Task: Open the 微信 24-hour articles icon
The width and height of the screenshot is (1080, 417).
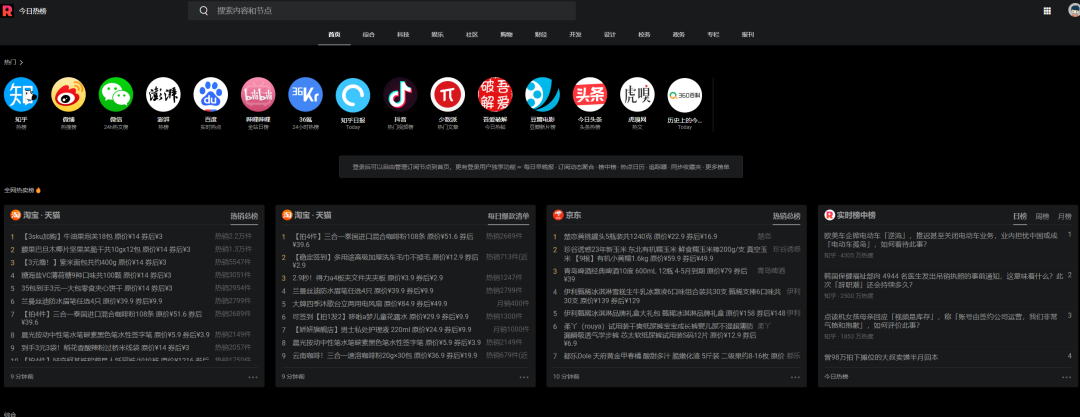Action: click(x=116, y=94)
